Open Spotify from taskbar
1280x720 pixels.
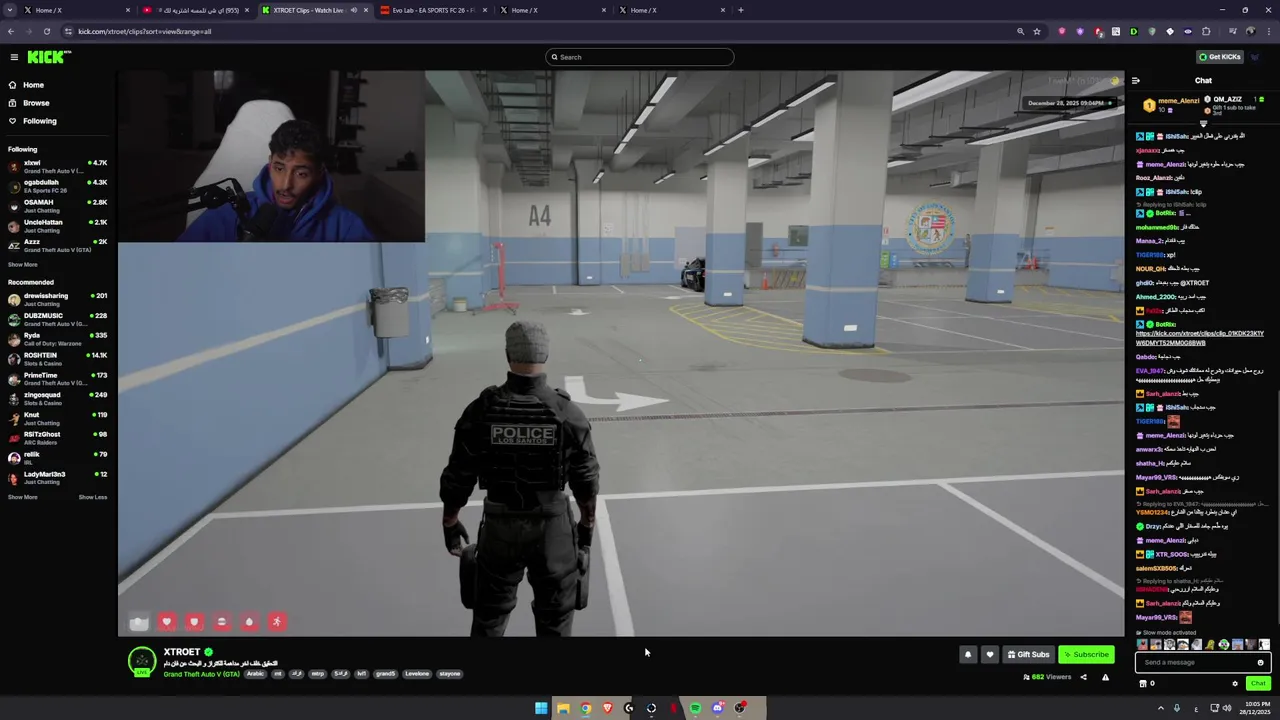(x=695, y=708)
